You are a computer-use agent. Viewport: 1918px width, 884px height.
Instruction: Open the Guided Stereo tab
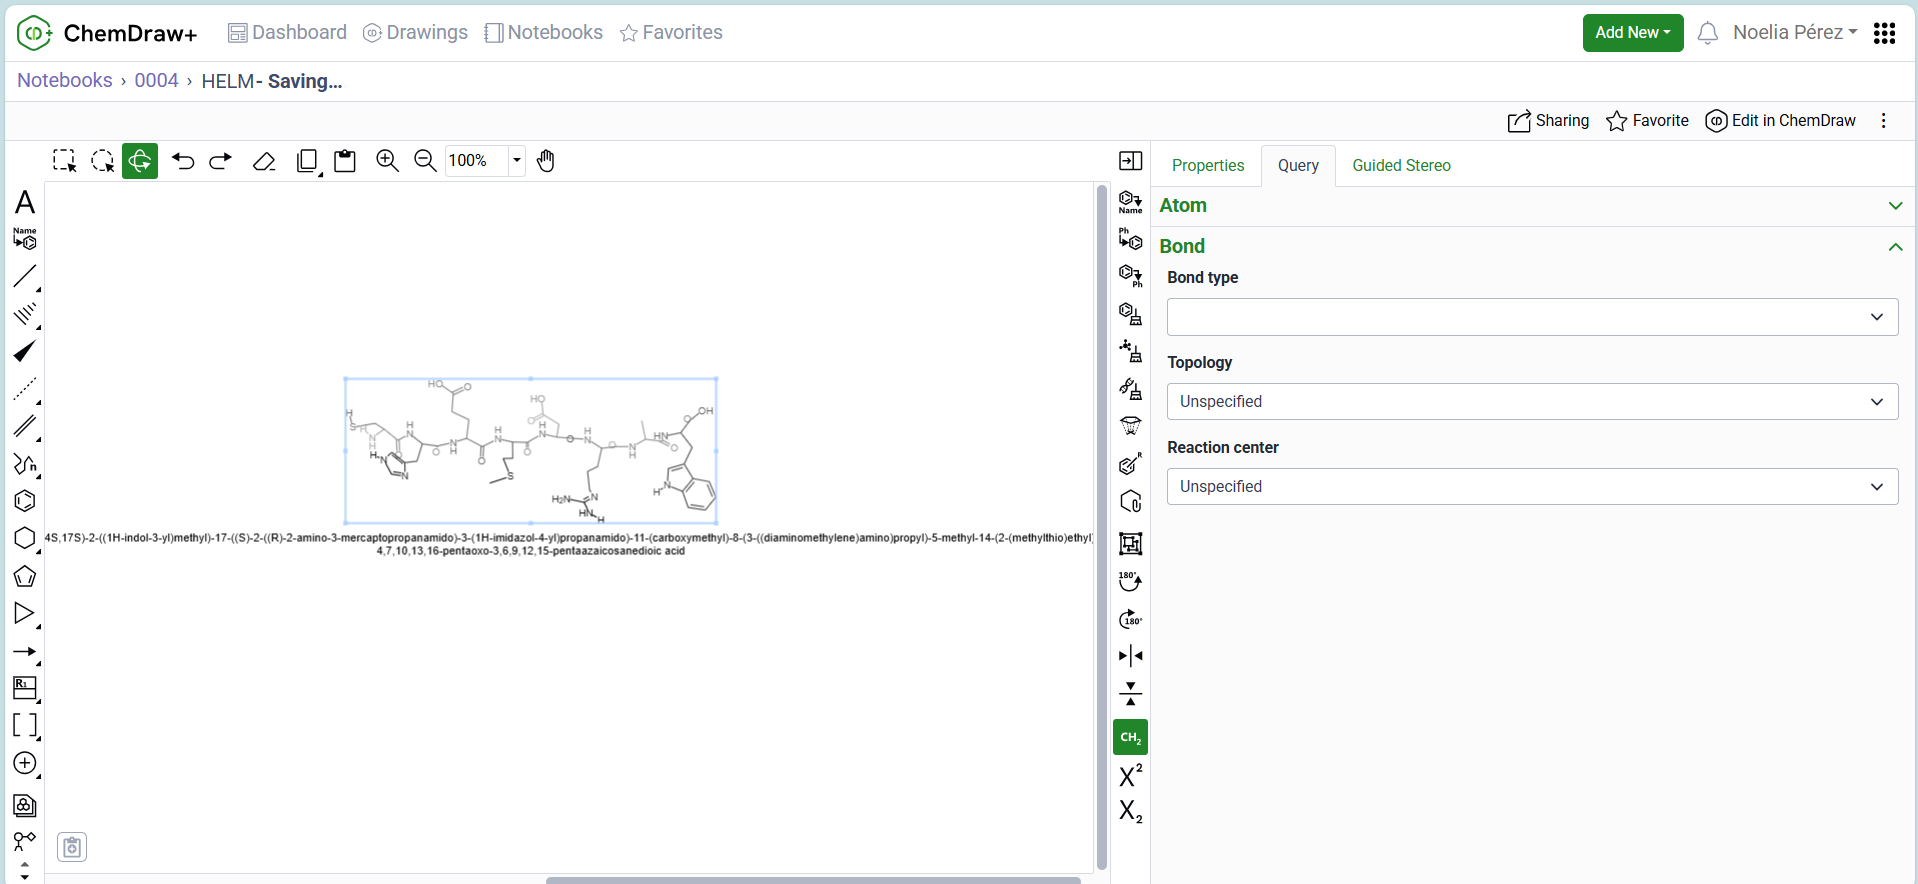pyautogui.click(x=1400, y=166)
